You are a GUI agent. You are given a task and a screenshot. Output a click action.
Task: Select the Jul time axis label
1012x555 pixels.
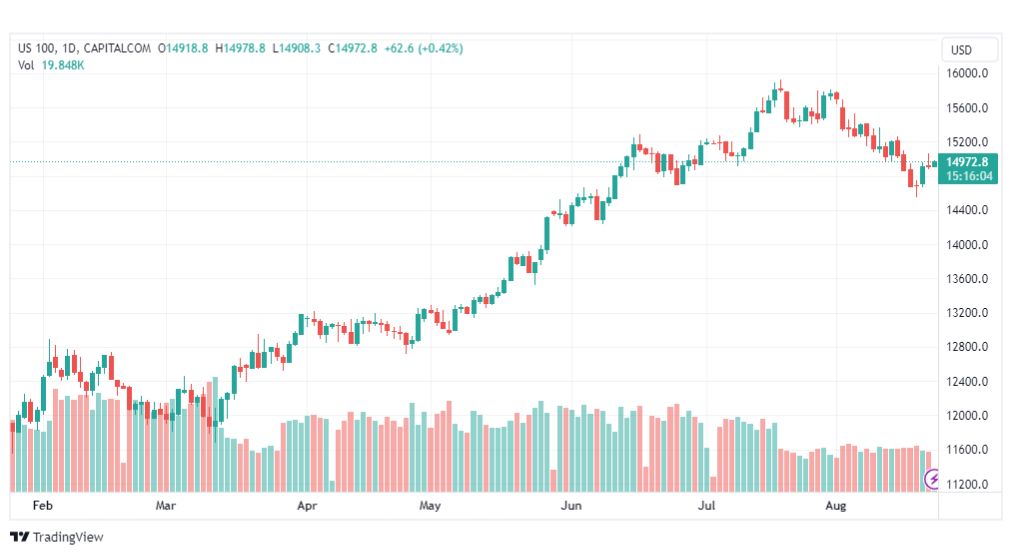coord(707,506)
